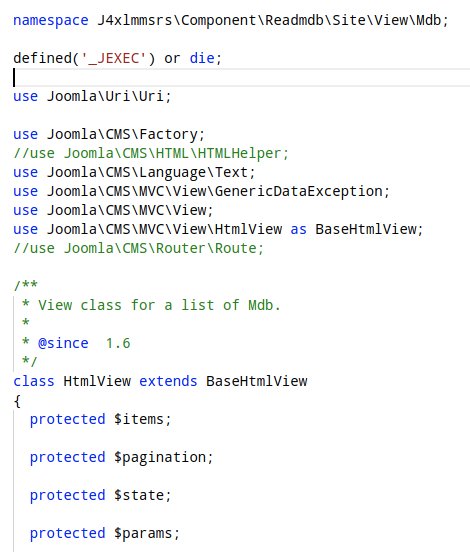The height and width of the screenshot is (552, 470).
Task: Click the $params property declaration
Action: click(105, 533)
